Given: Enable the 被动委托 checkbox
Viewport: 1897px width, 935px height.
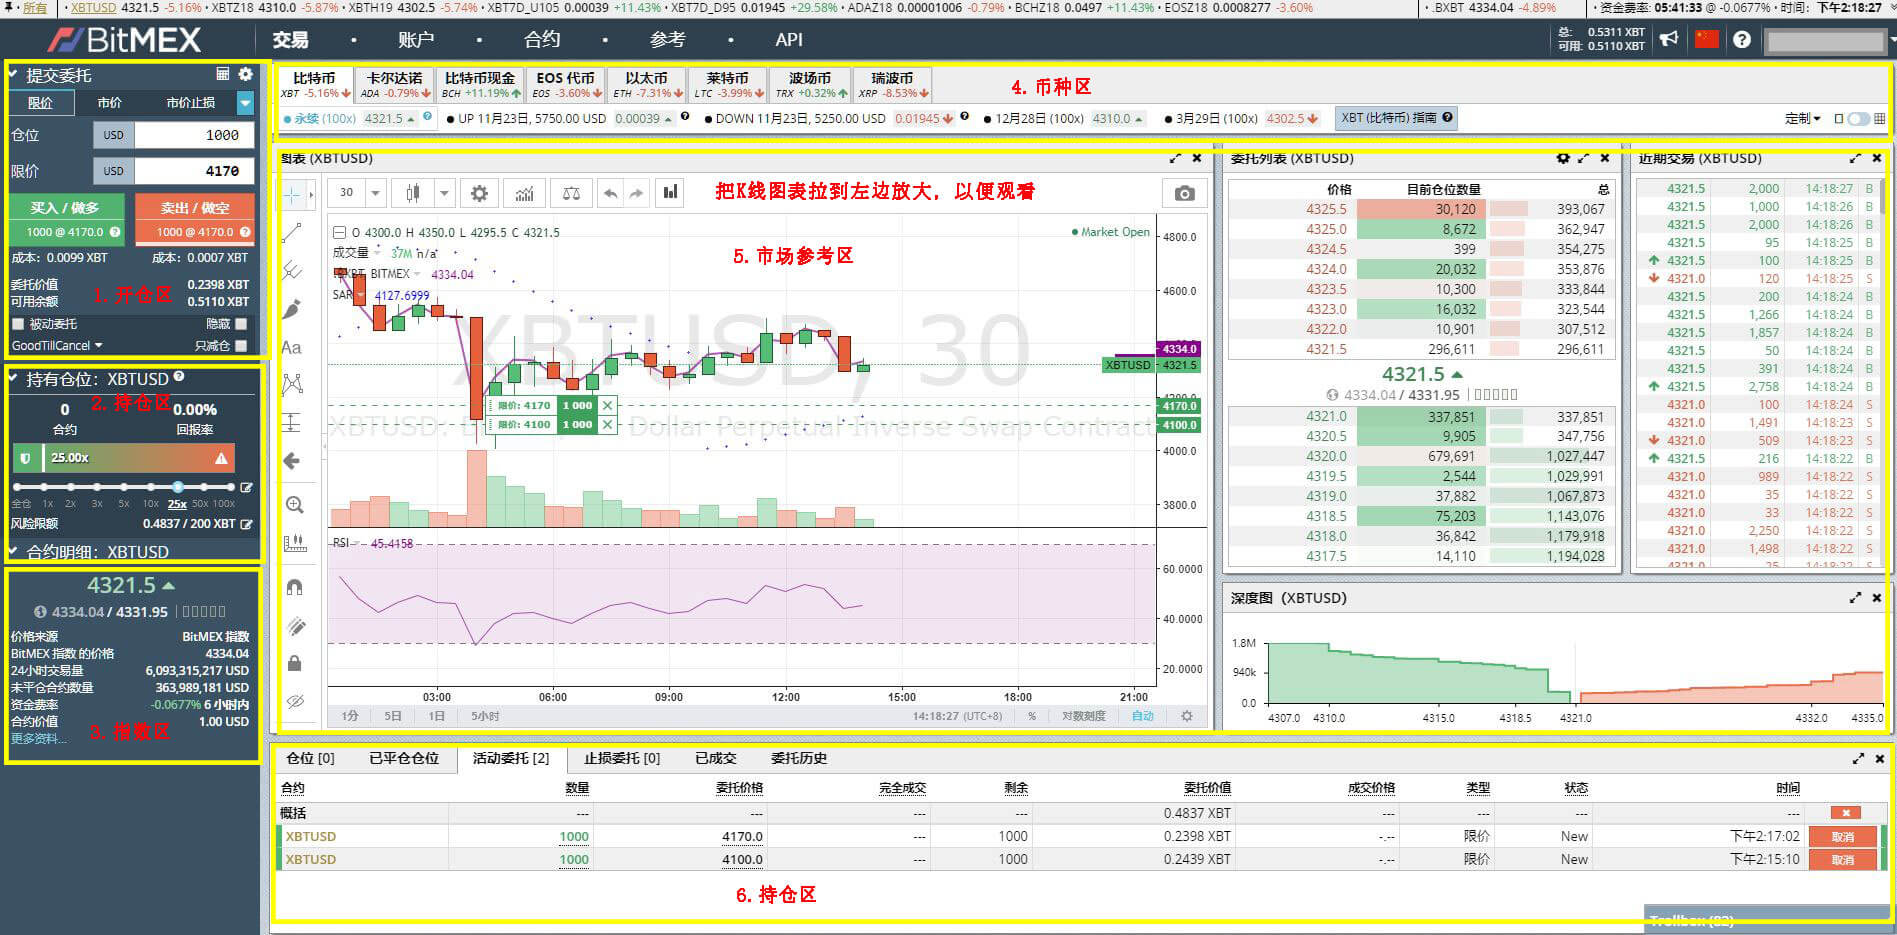Looking at the screenshot, I should 17,324.
